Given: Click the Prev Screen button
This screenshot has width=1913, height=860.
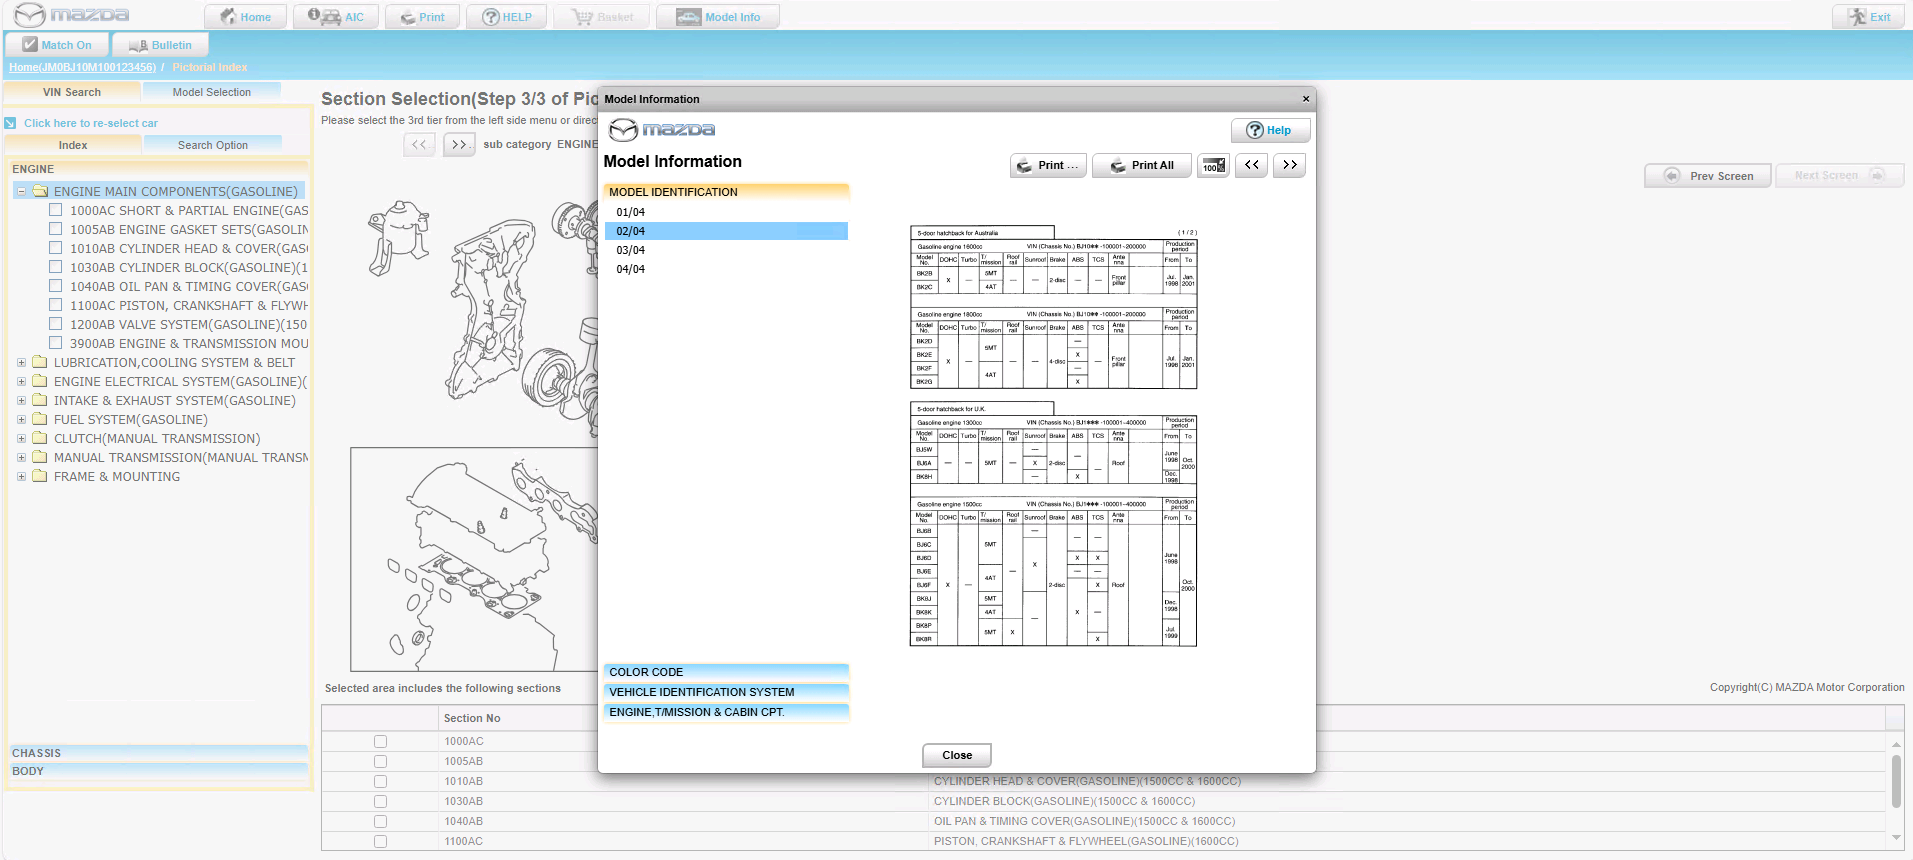Looking at the screenshot, I should pyautogui.click(x=1708, y=175).
